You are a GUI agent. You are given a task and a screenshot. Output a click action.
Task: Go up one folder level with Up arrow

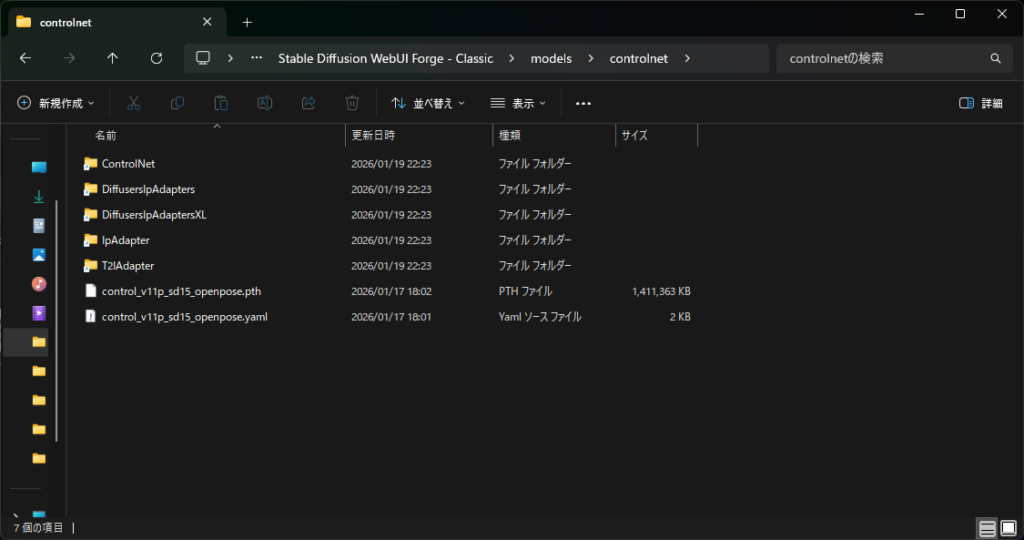pyautogui.click(x=112, y=58)
